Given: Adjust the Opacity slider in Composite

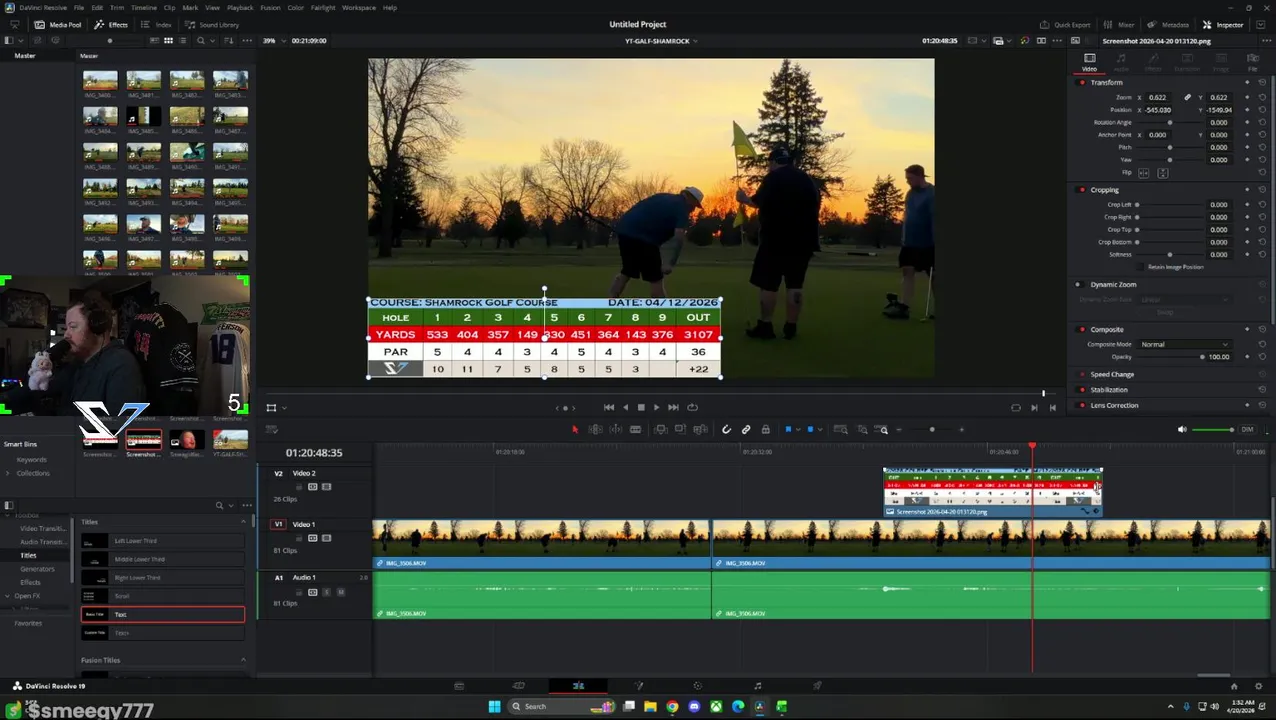Looking at the screenshot, I should pos(1169,357).
